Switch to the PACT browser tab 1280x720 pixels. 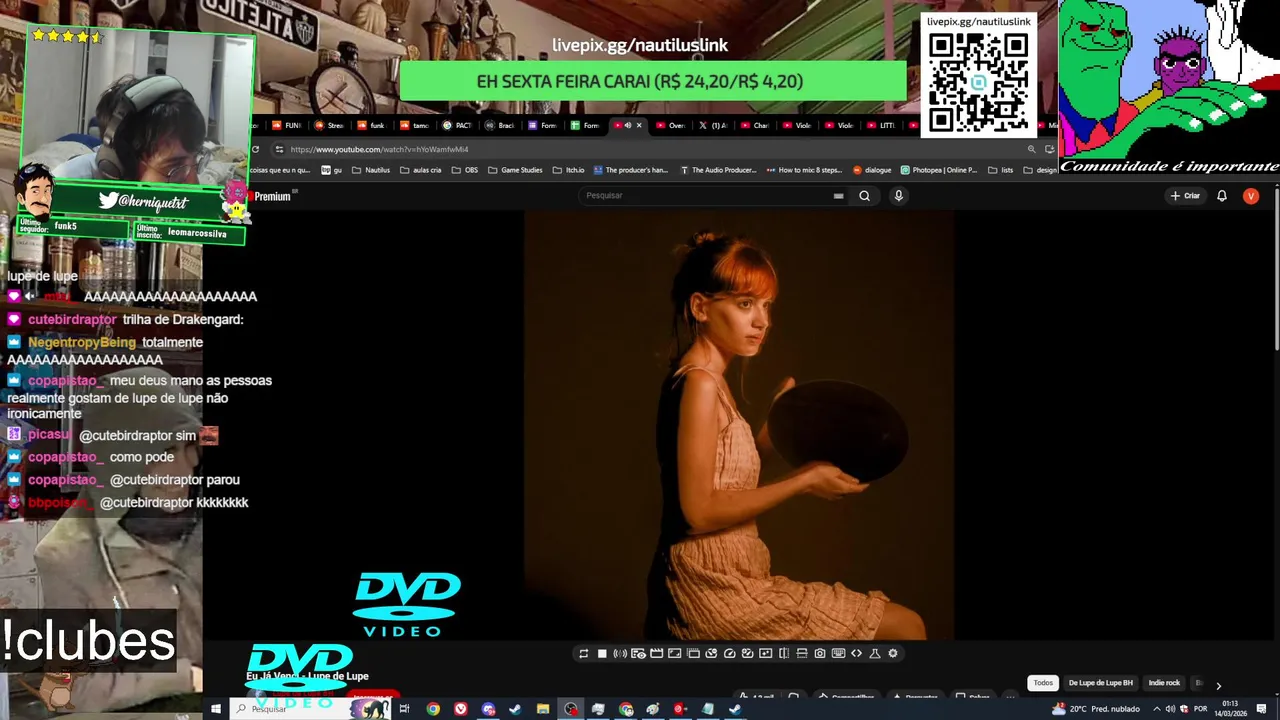tap(459, 126)
